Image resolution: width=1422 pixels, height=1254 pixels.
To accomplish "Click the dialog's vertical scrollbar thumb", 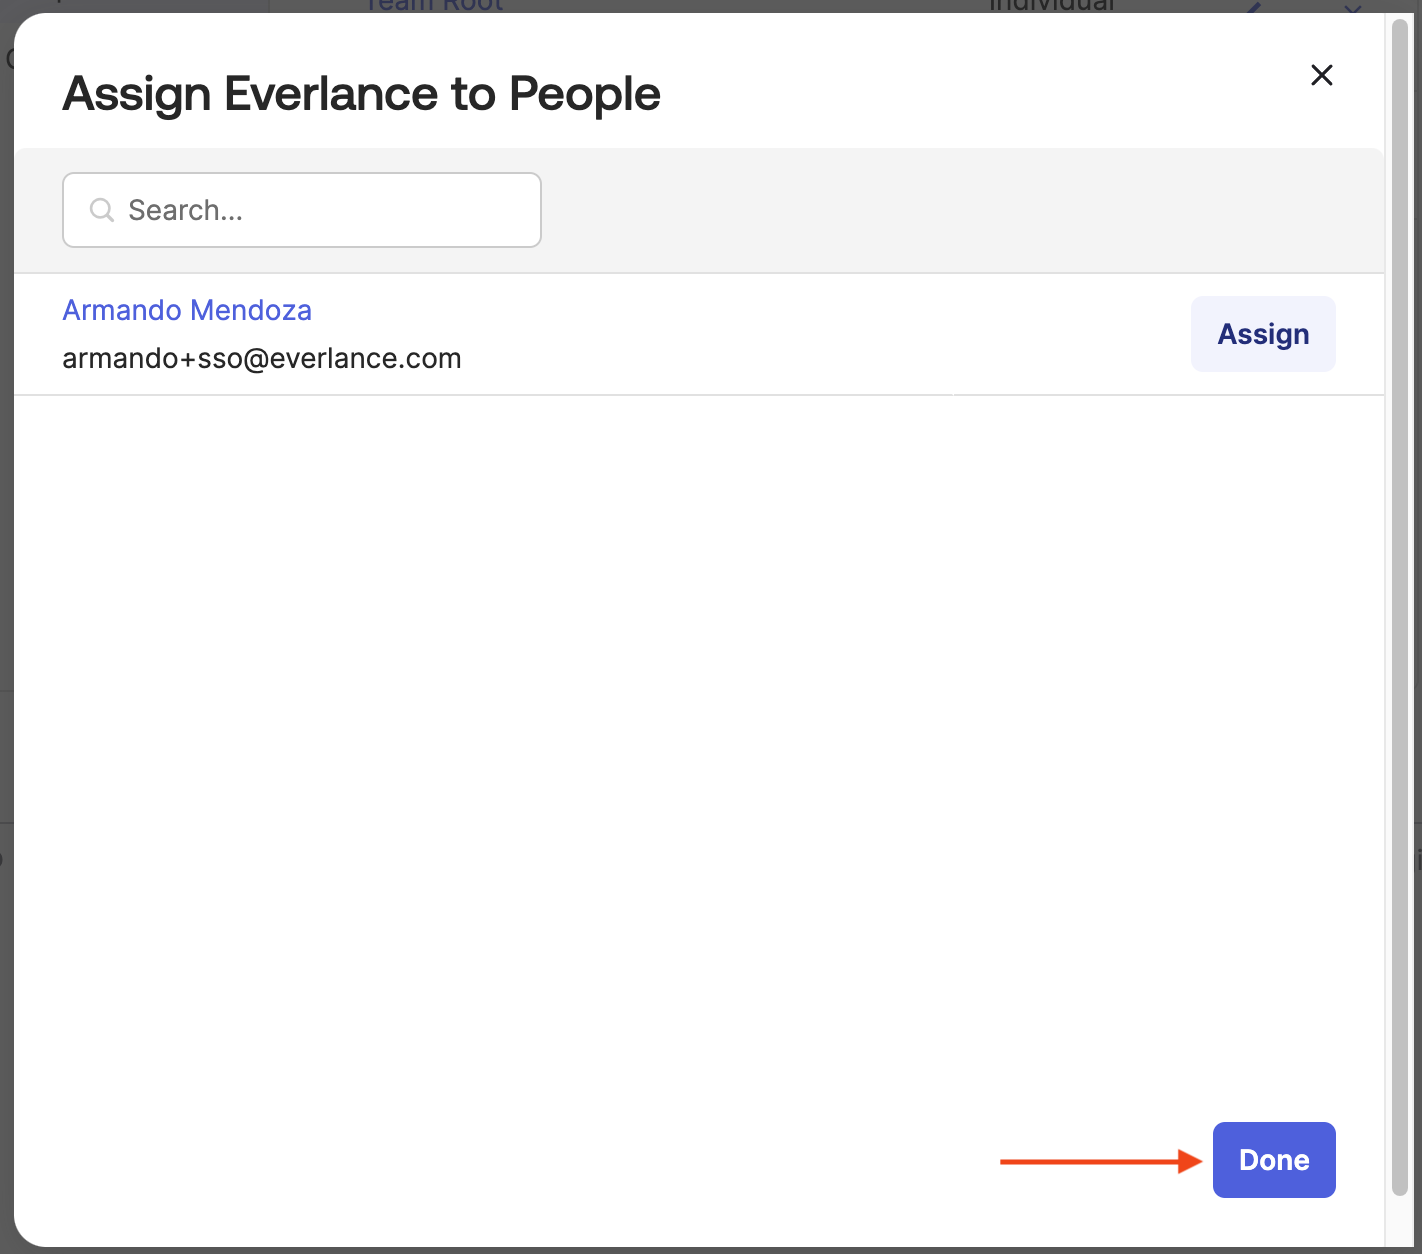I will tap(1399, 600).
